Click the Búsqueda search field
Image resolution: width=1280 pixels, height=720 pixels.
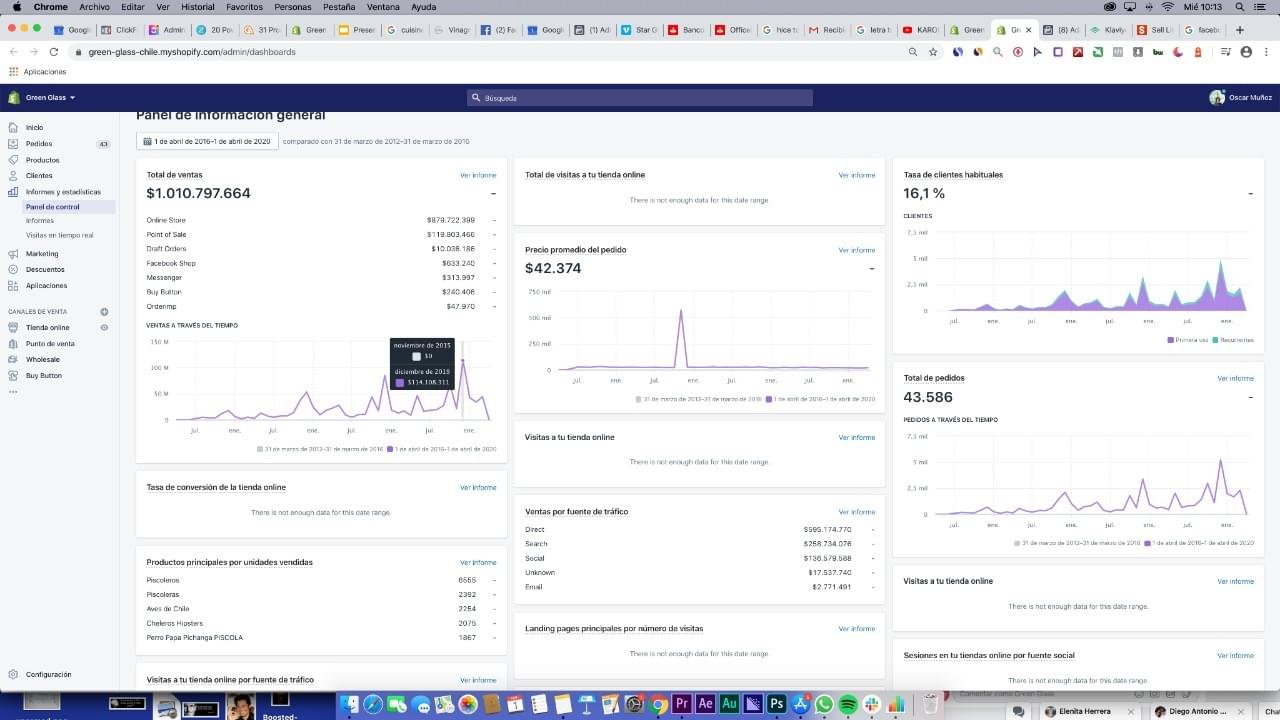tap(640, 98)
